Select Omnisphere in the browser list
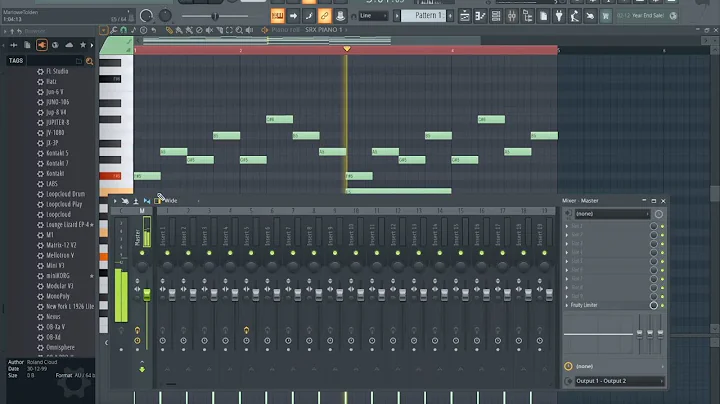Viewport: 720px width, 404px height. [x=61, y=348]
